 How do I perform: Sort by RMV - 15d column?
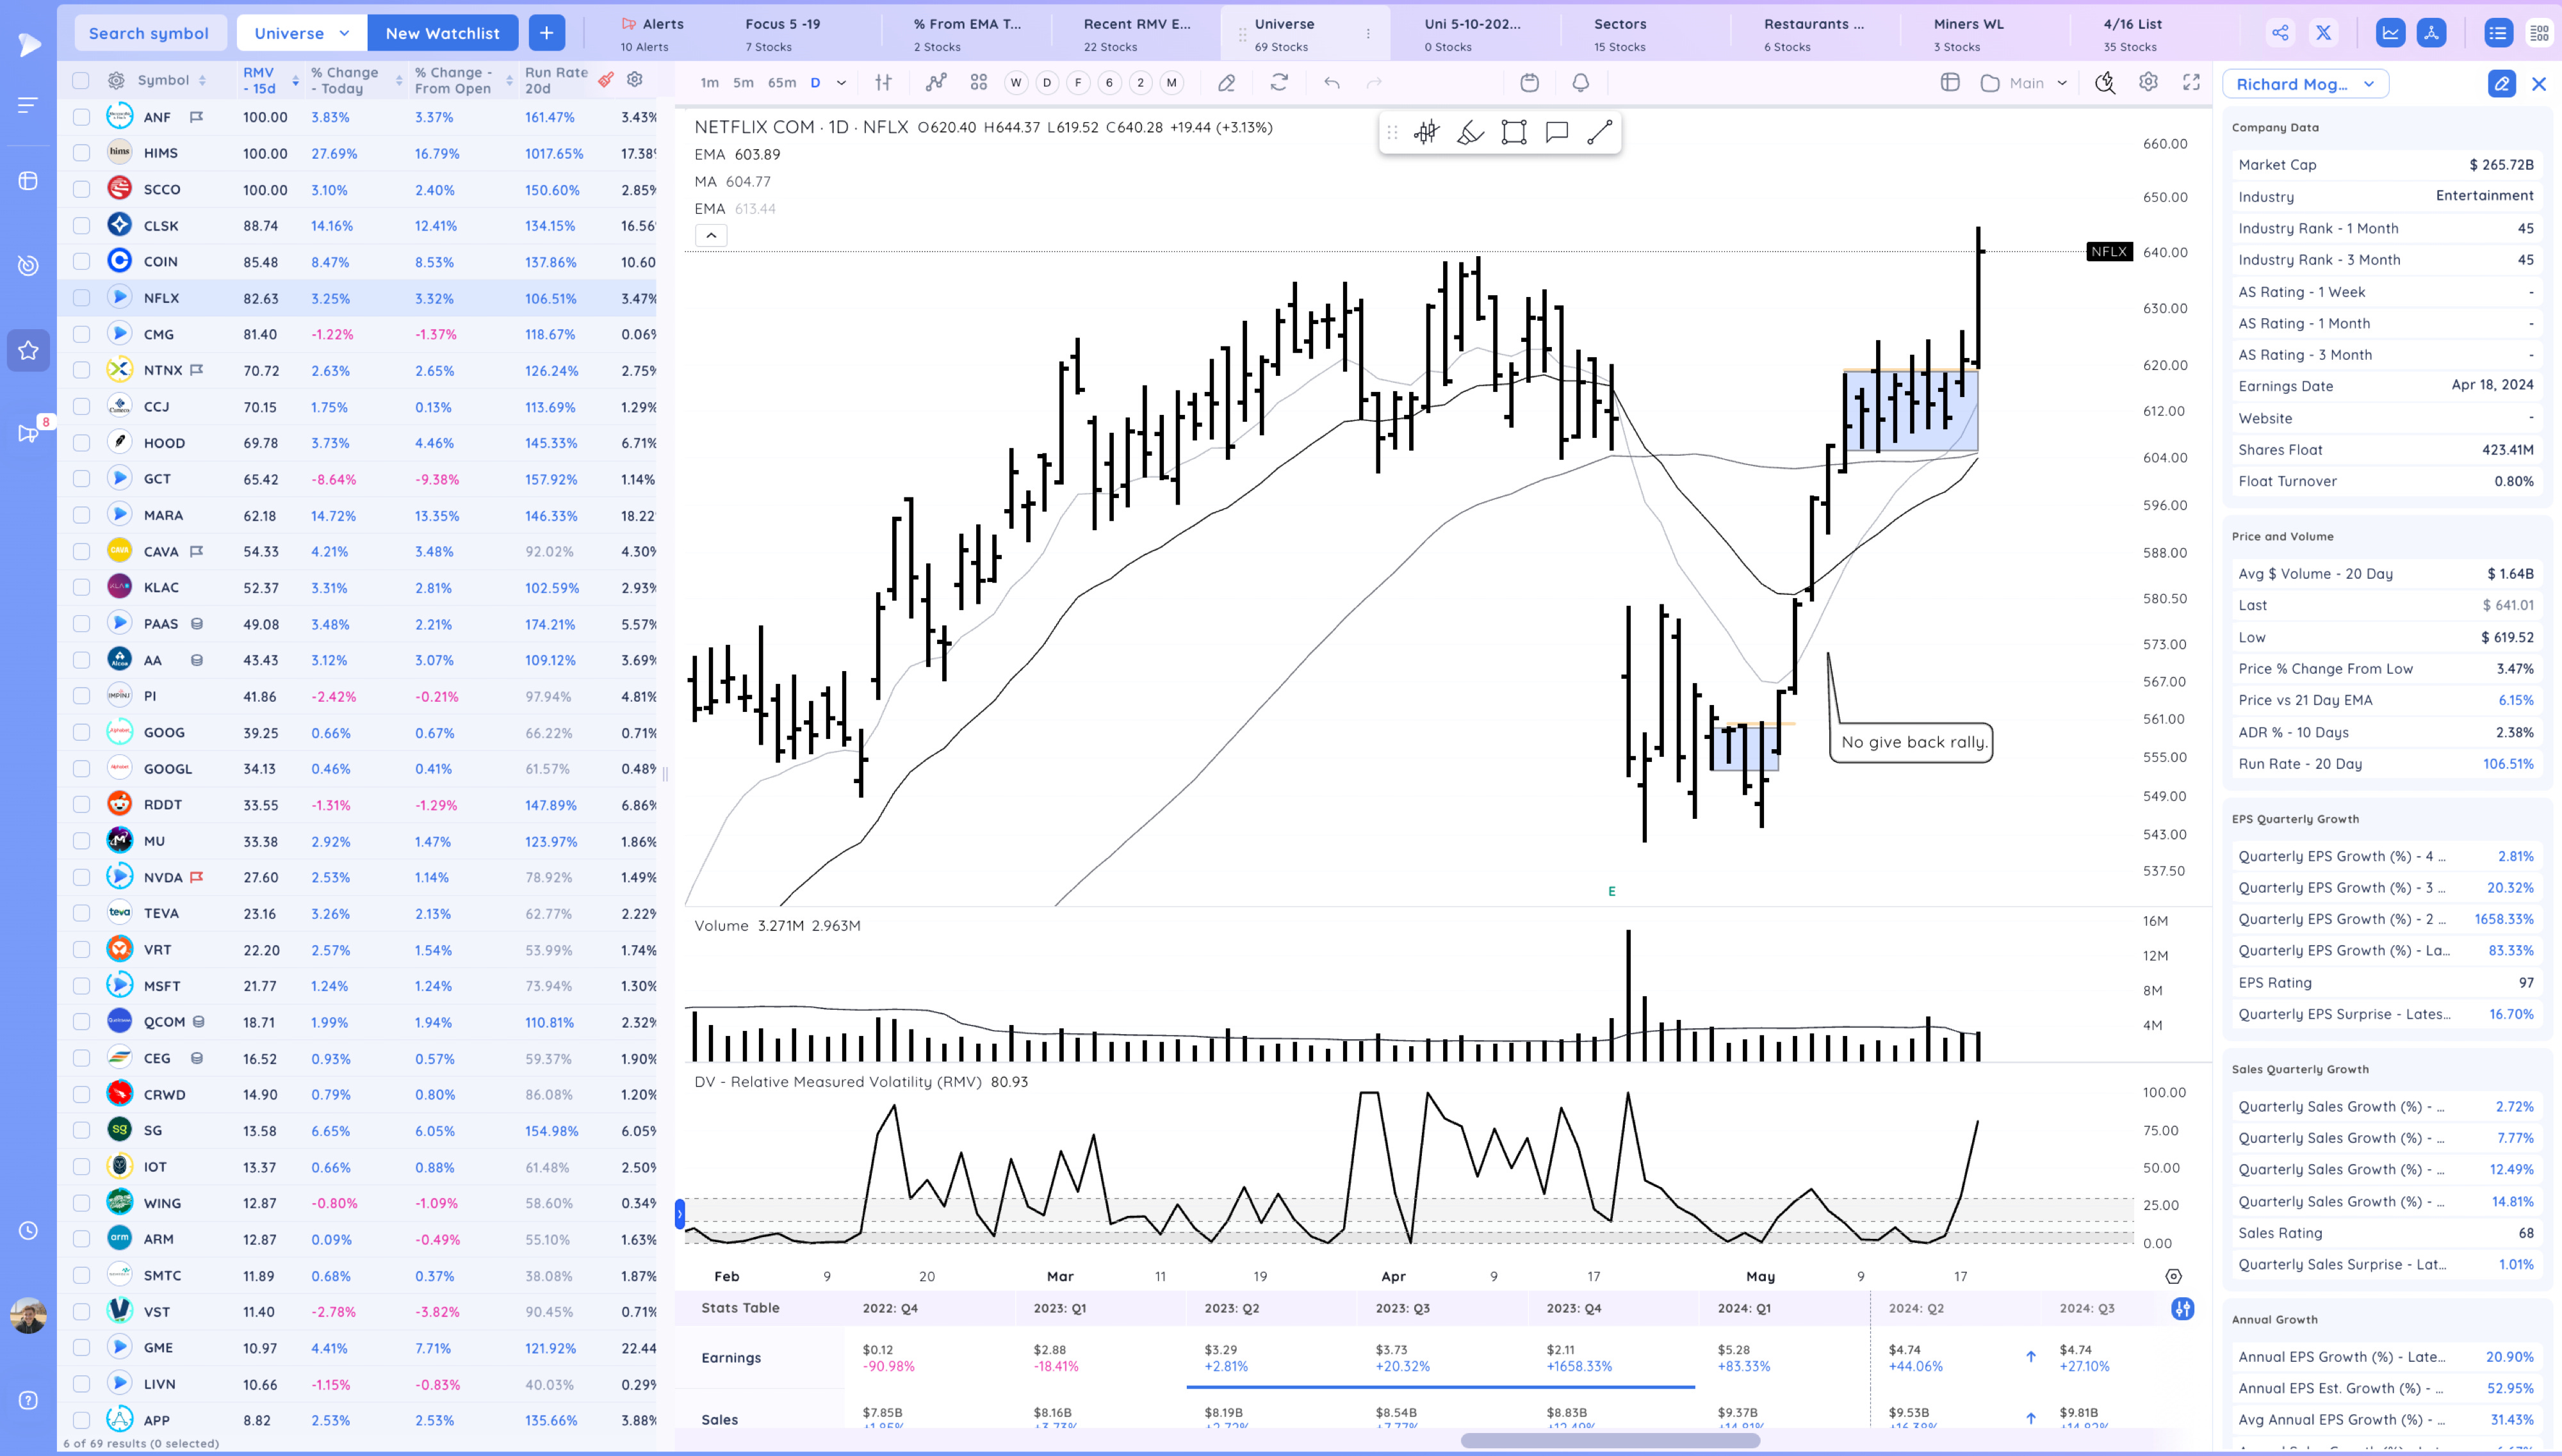click(270, 80)
